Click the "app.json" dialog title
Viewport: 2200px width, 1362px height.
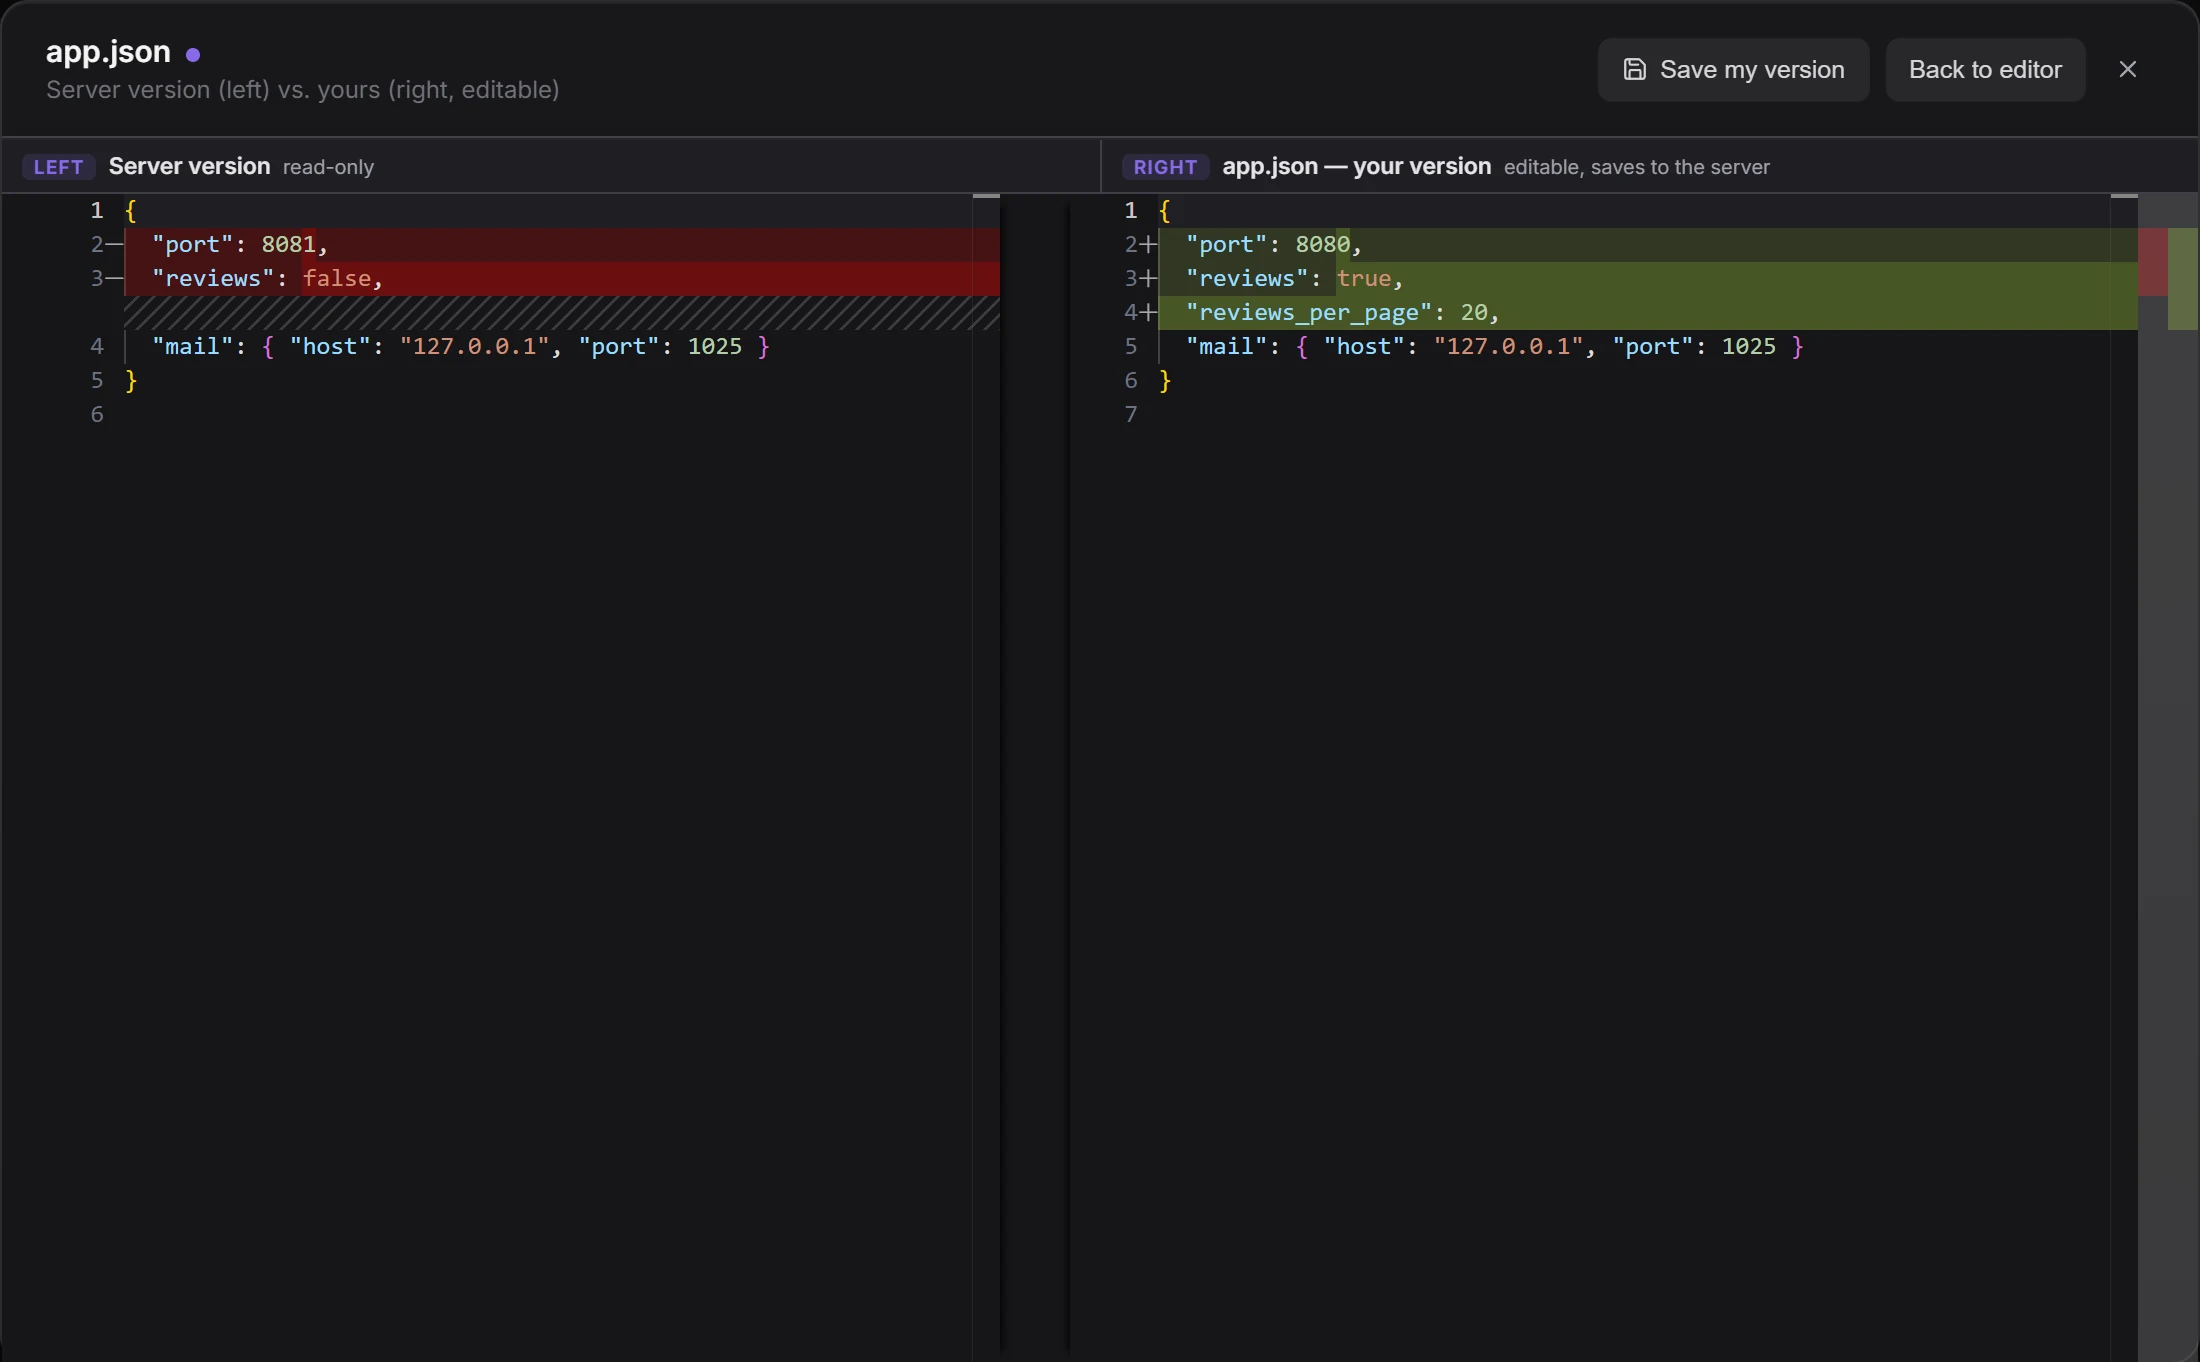pyautogui.click(x=108, y=52)
